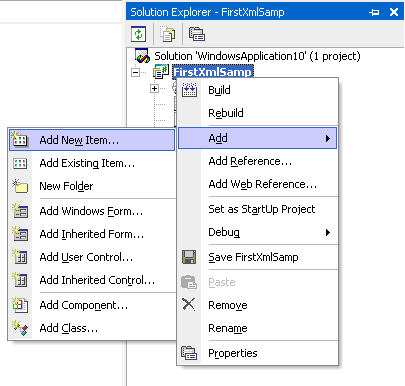This screenshot has height=386, width=405.
Task: Click the Add Inherited Form icon
Action: pos(20,234)
